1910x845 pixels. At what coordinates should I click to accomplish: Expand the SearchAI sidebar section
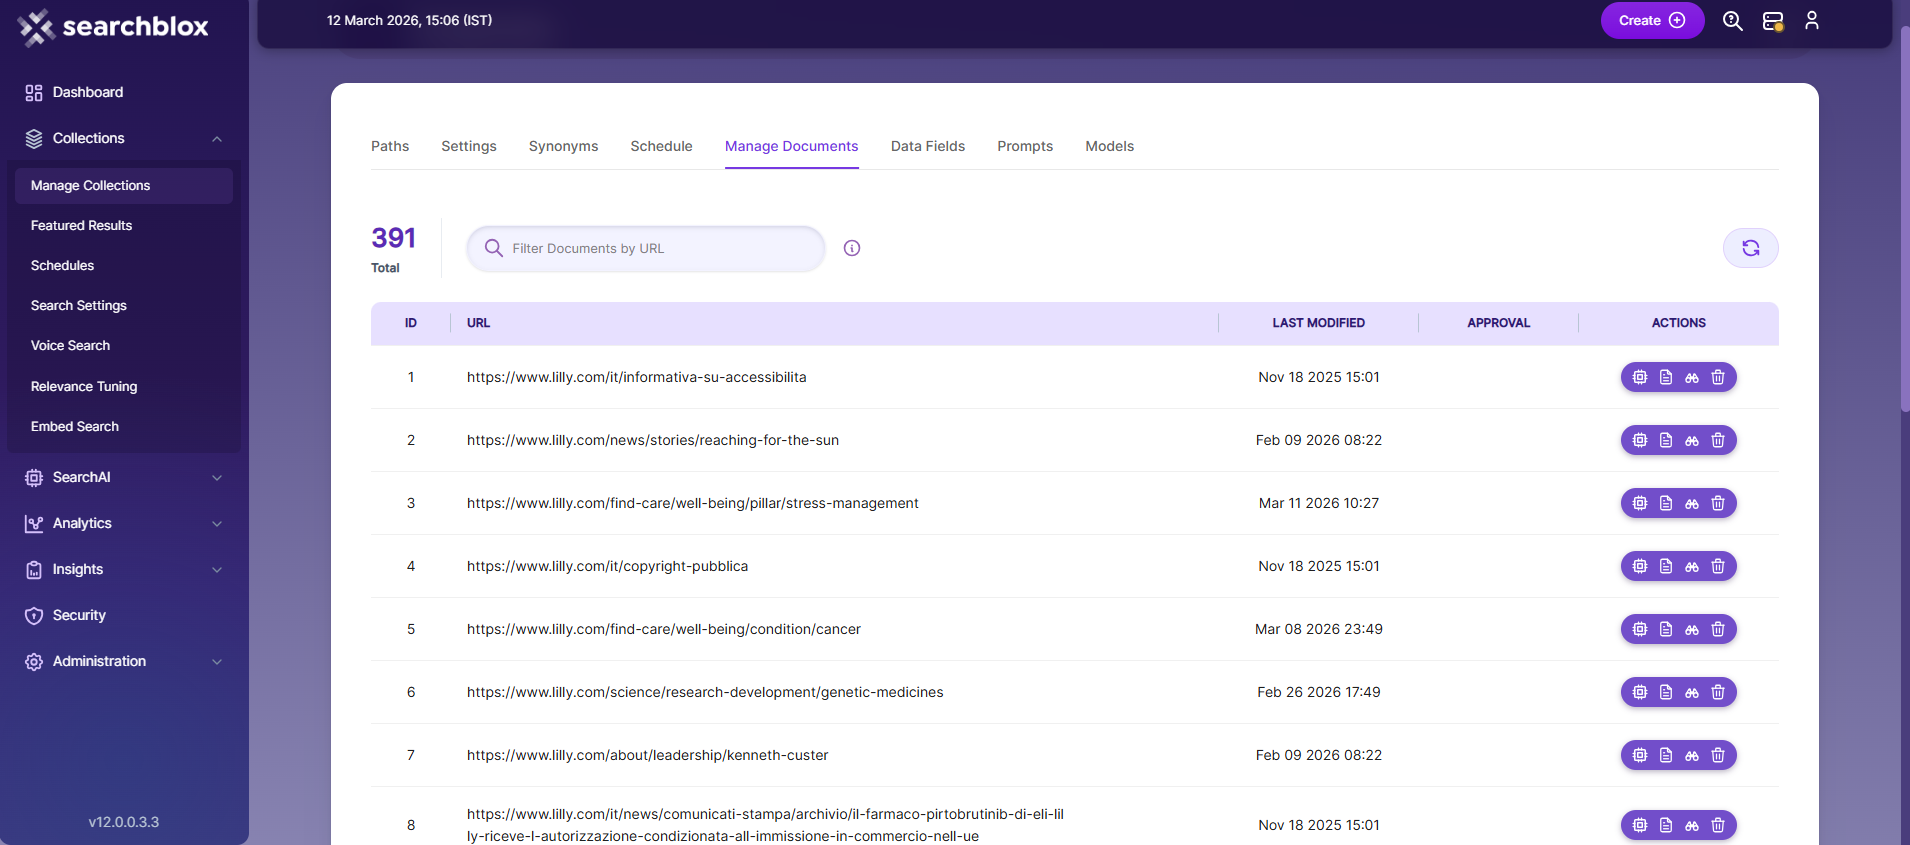point(217,478)
